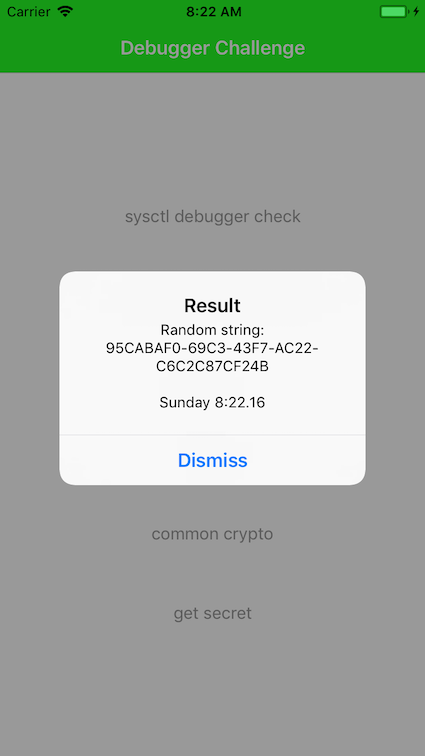
Task: Click the charging bolt icon
Action: click(416, 11)
